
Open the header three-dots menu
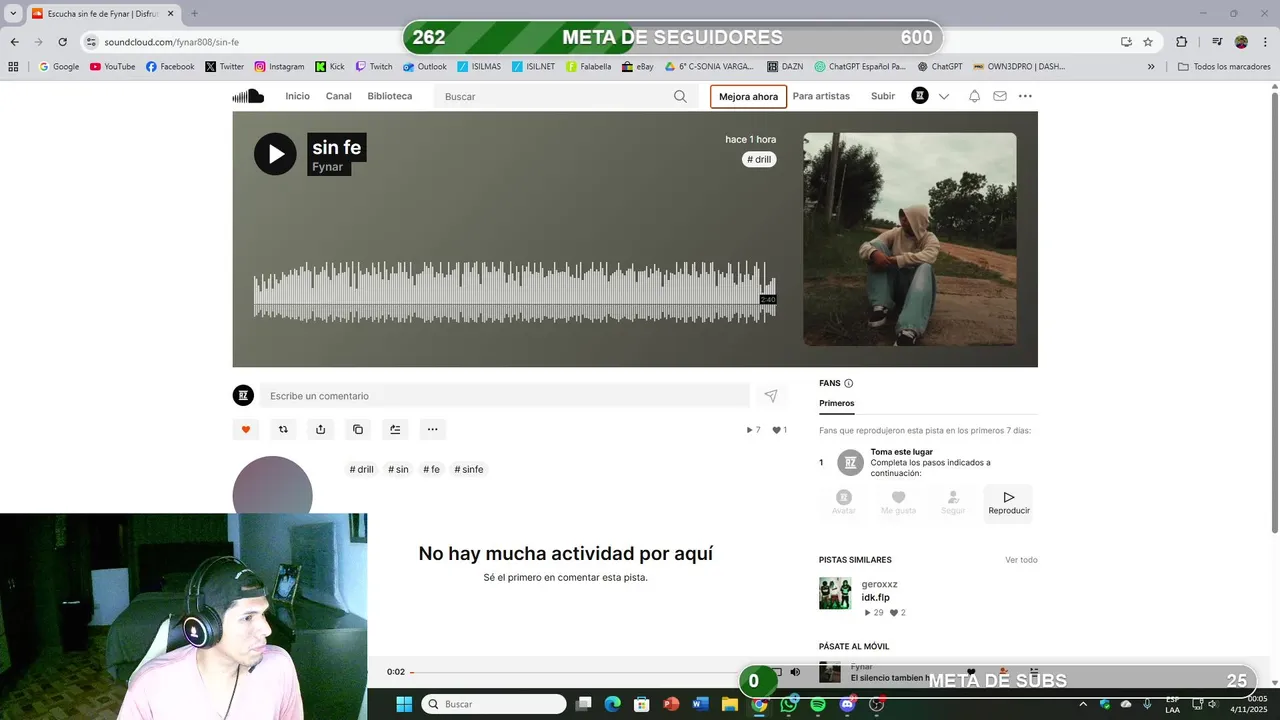(x=1025, y=96)
